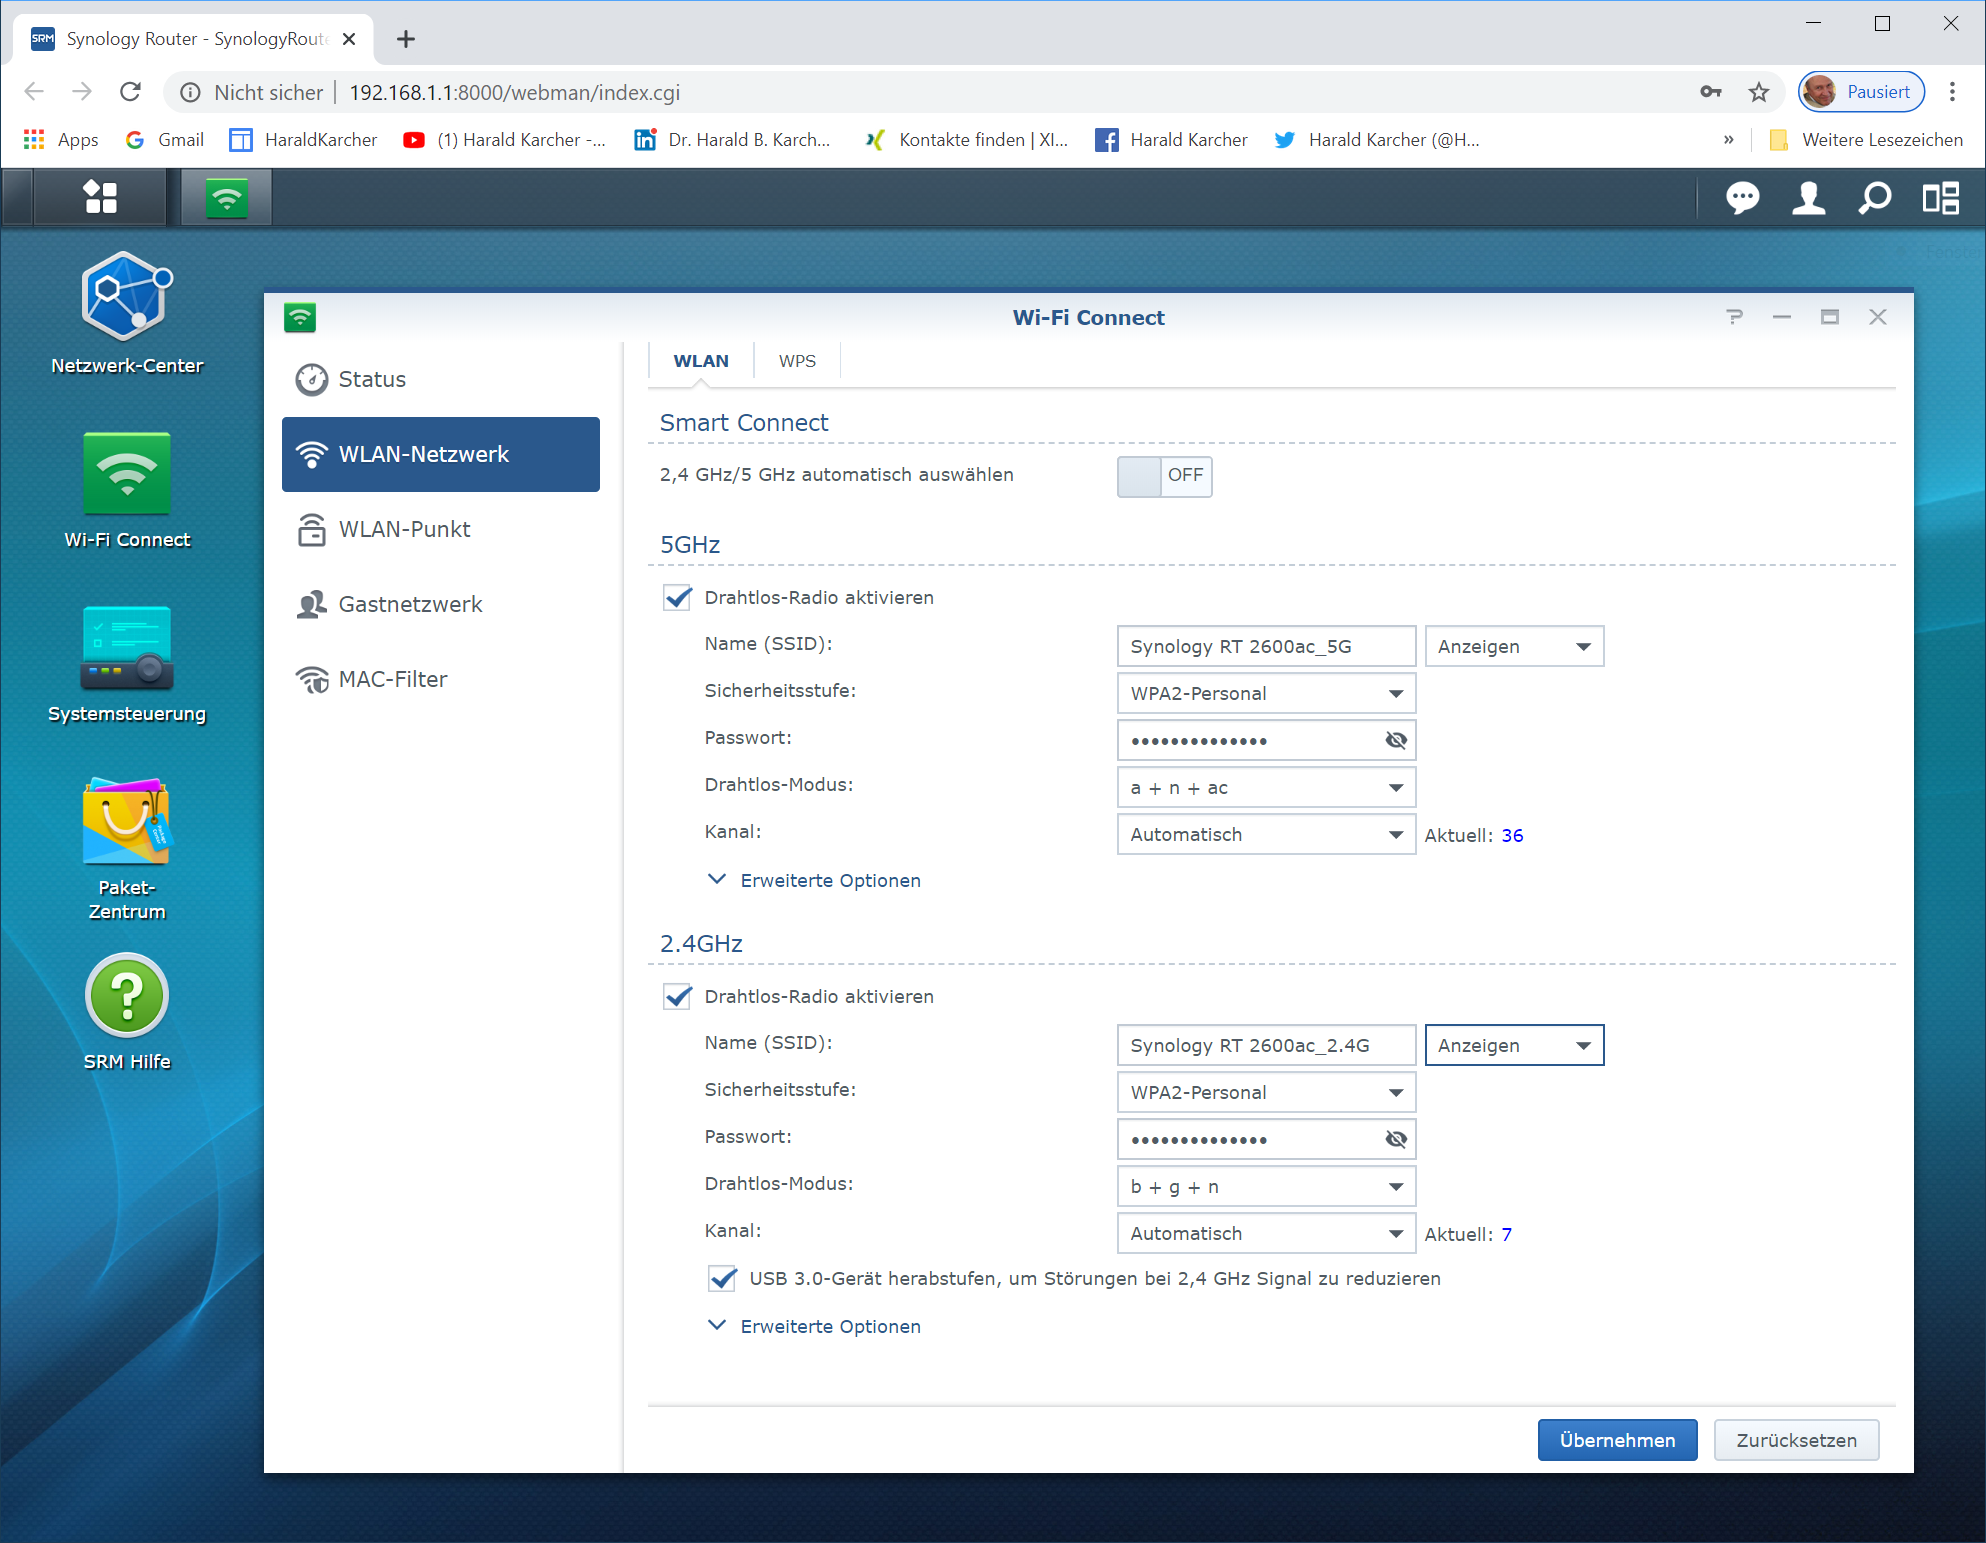Click the main menu grid icon
The width and height of the screenshot is (1986, 1543).
pos(100,197)
